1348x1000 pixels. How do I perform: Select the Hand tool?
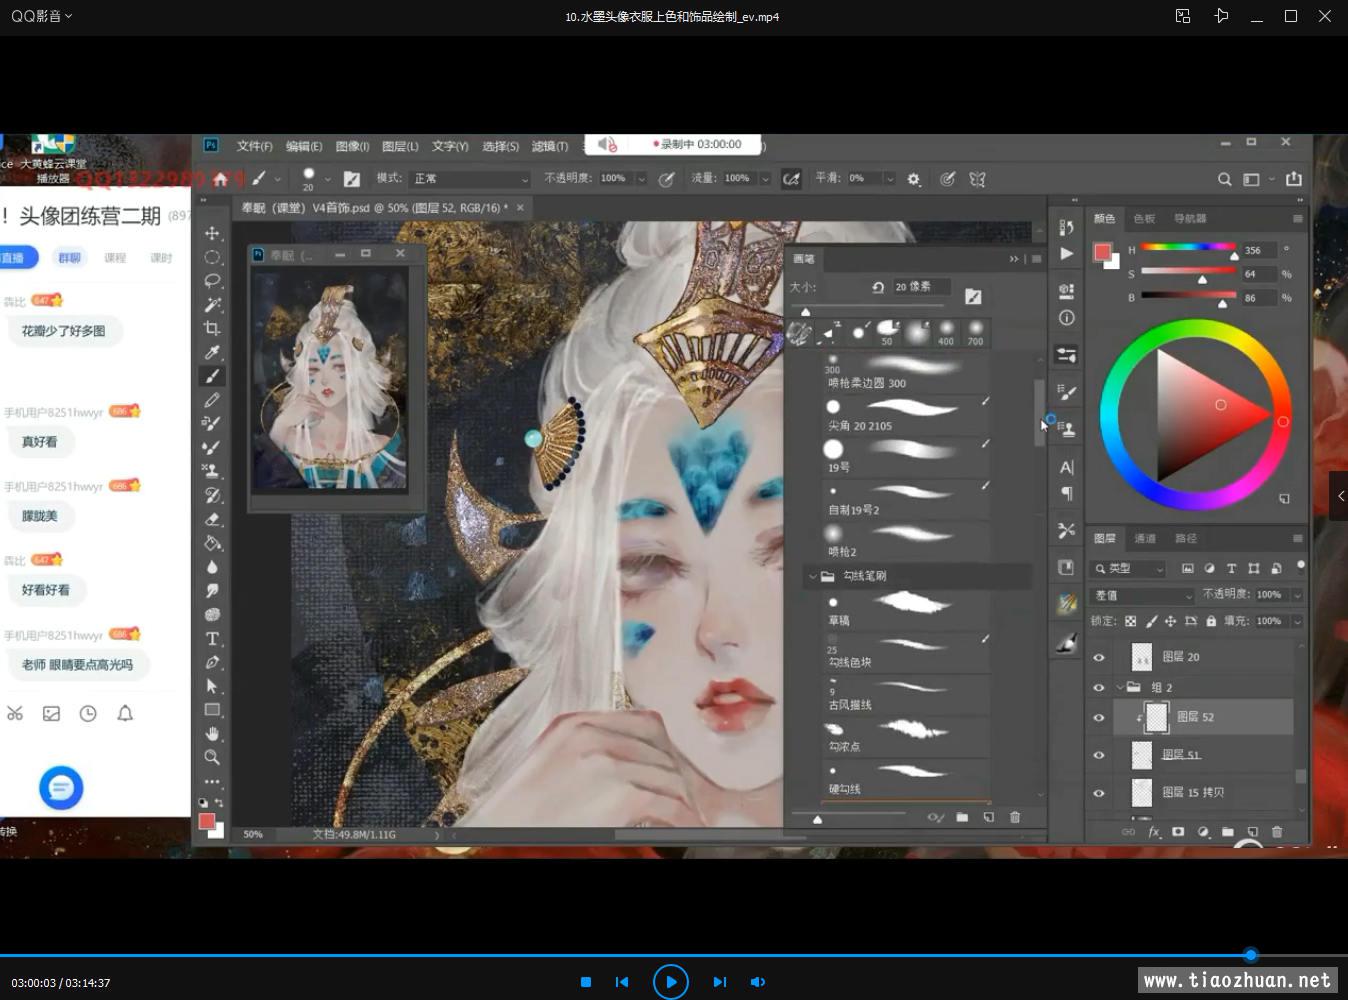tap(212, 734)
